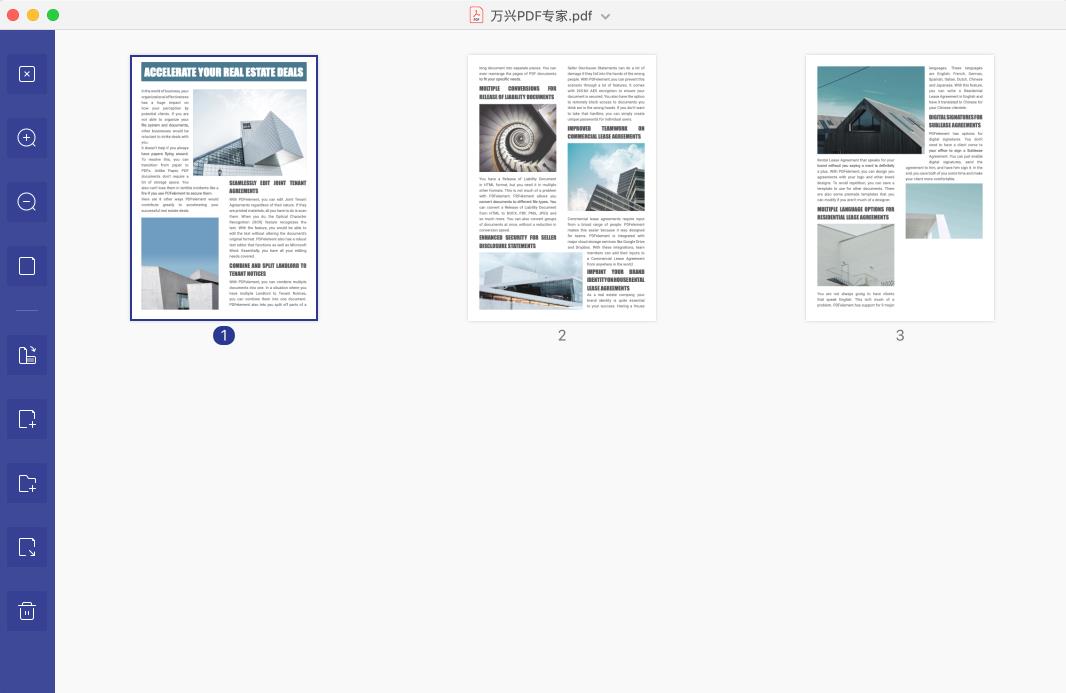Click the page number 2 label
This screenshot has height=693, width=1066.
[562, 336]
